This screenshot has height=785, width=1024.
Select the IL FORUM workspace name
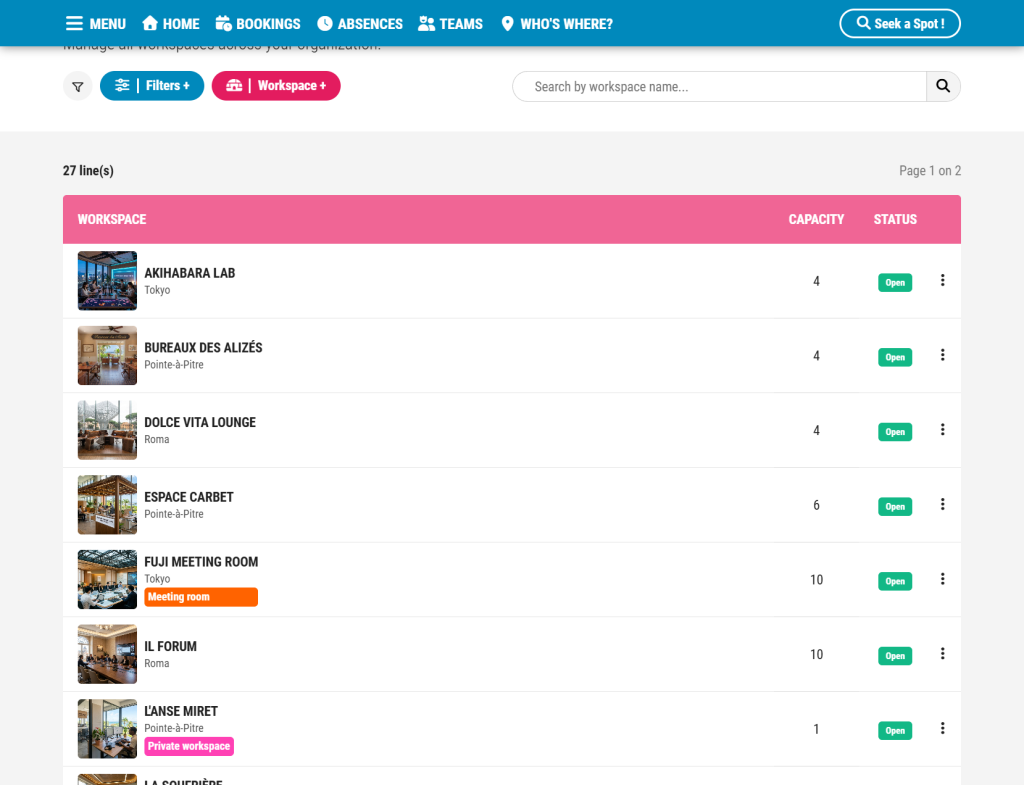(170, 647)
